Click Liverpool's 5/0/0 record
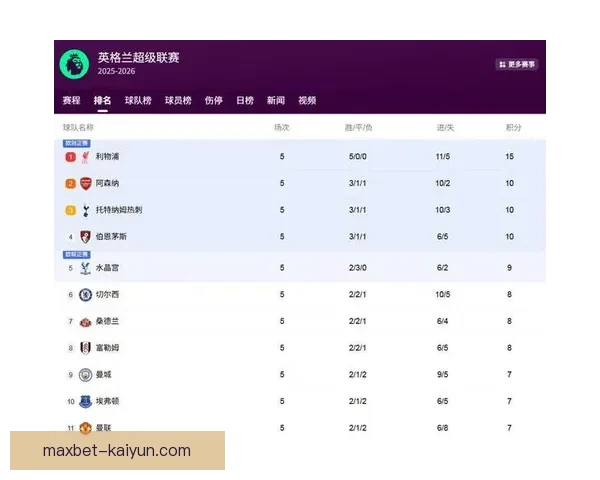The height and width of the screenshot is (480, 600). 358,157
